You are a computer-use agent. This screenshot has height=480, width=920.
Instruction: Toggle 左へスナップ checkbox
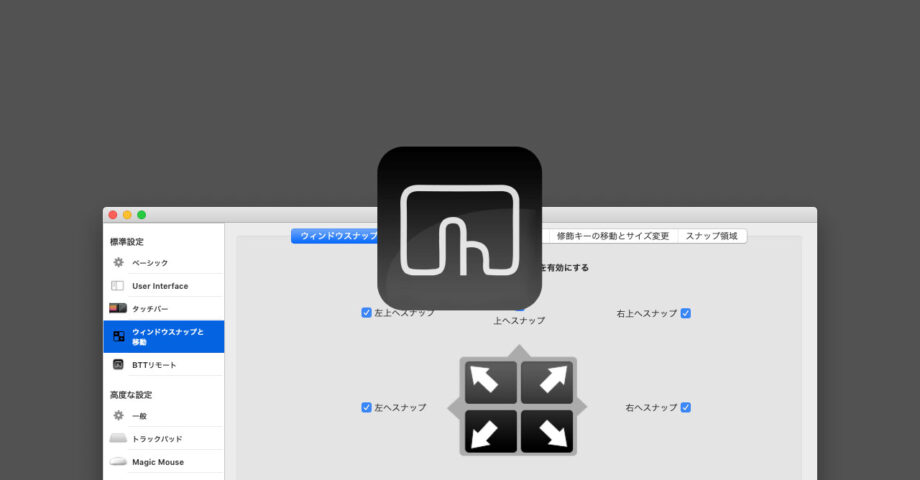tap(366, 407)
